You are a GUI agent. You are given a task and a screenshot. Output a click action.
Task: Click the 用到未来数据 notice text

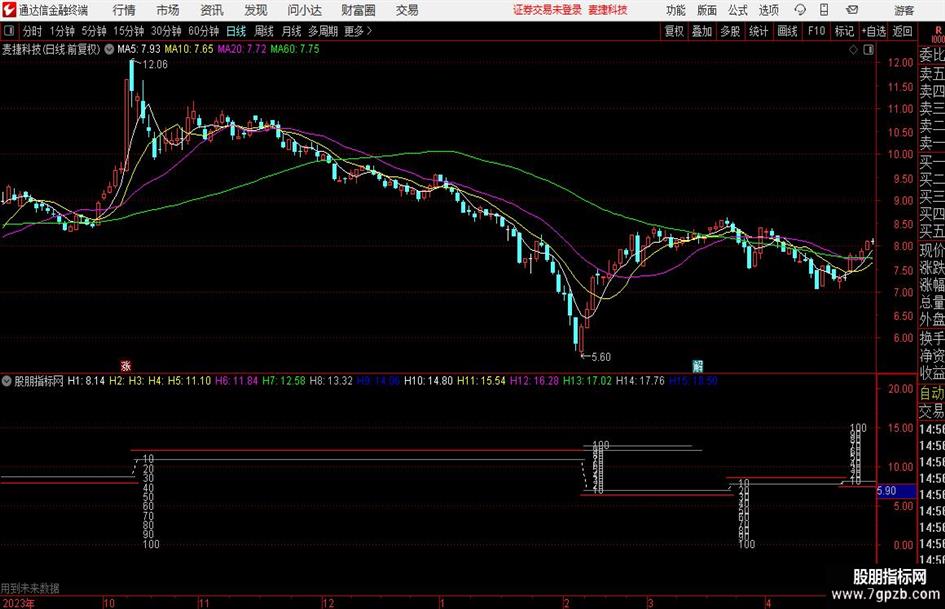coord(30,588)
